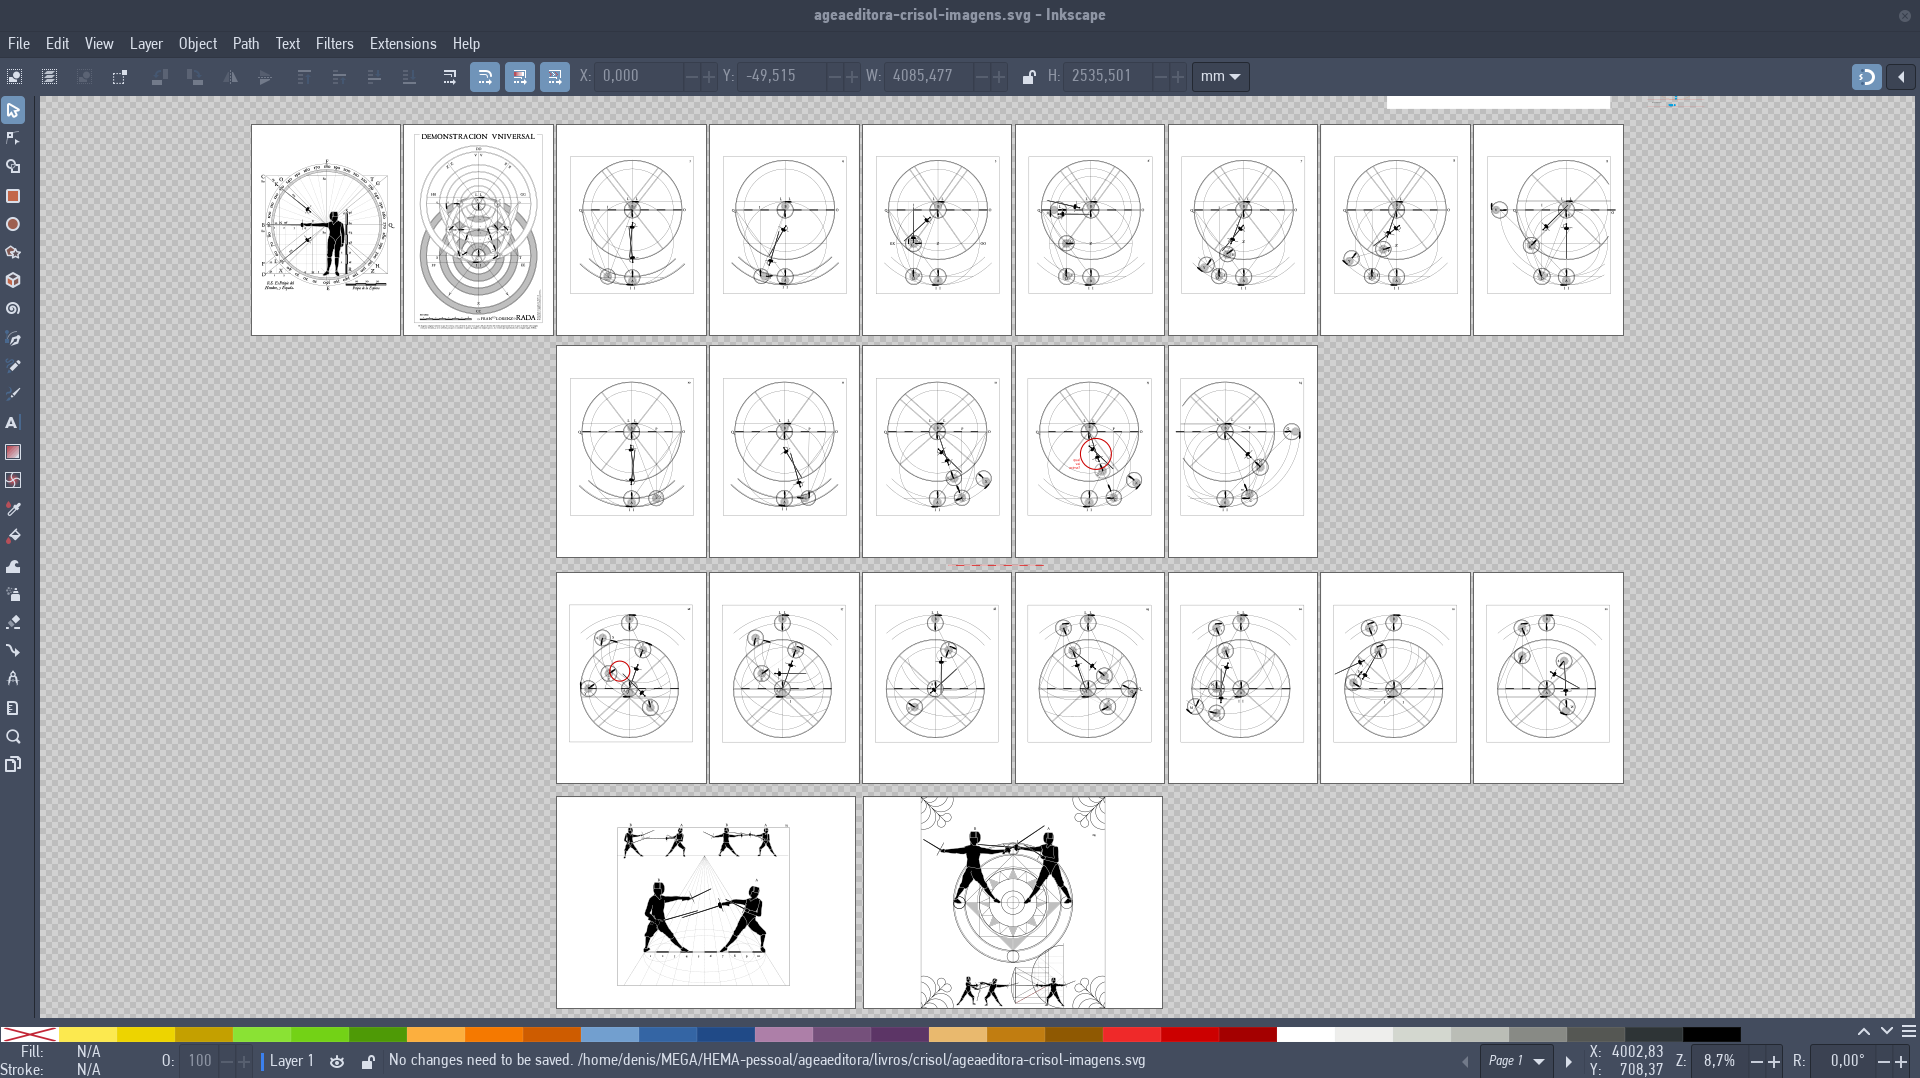Select the Eraser tool

coord(13,622)
